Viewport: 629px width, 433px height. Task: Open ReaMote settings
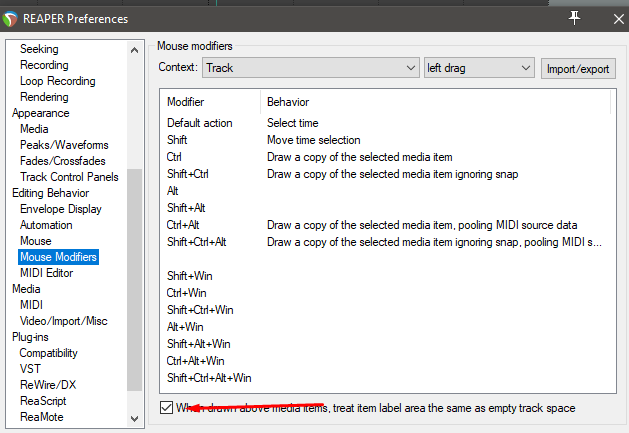click(x=42, y=417)
